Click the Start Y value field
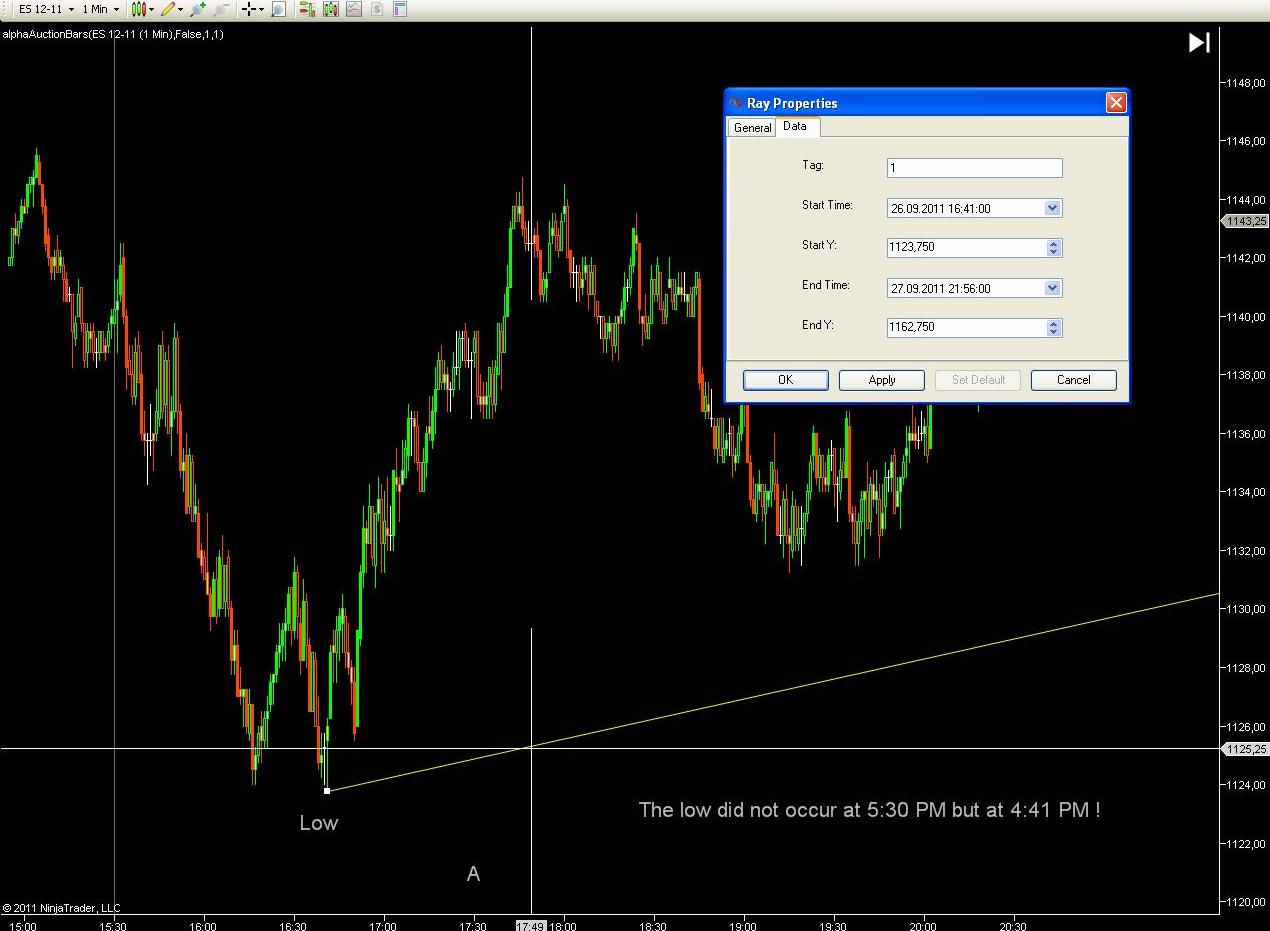This screenshot has height=931, width=1270. [x=966, y=247]
